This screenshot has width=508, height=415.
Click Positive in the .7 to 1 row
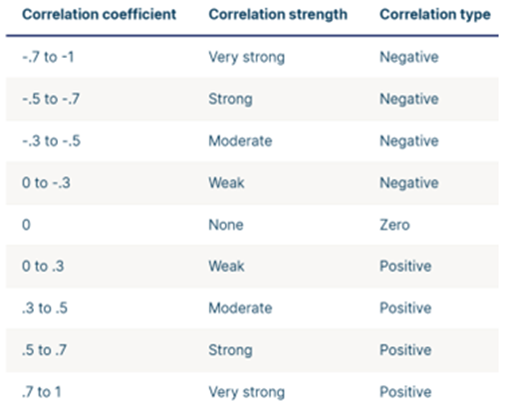406,392
